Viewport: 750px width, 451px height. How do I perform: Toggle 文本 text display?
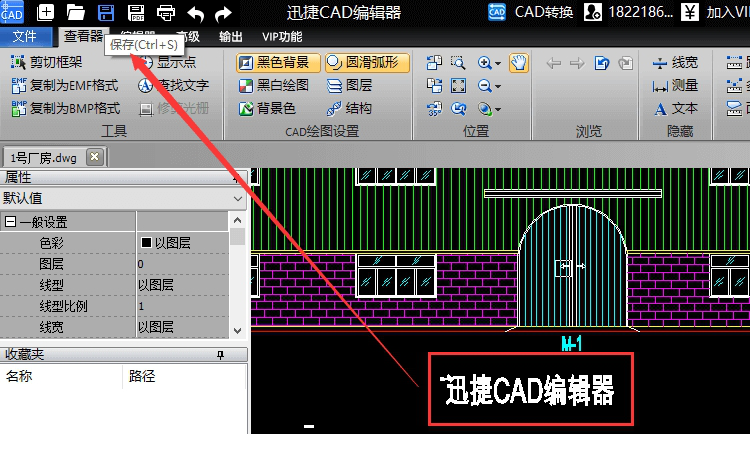tap(675, 108)
